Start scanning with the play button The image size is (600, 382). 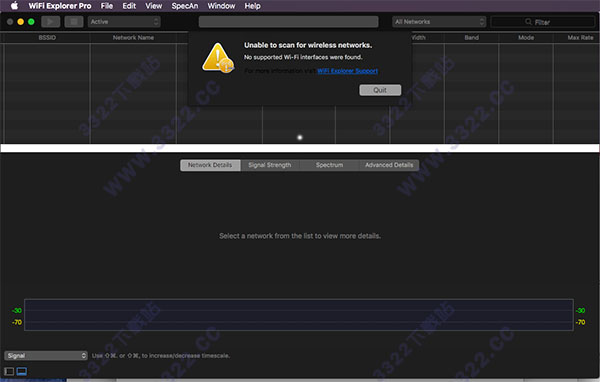coord(51,22)
